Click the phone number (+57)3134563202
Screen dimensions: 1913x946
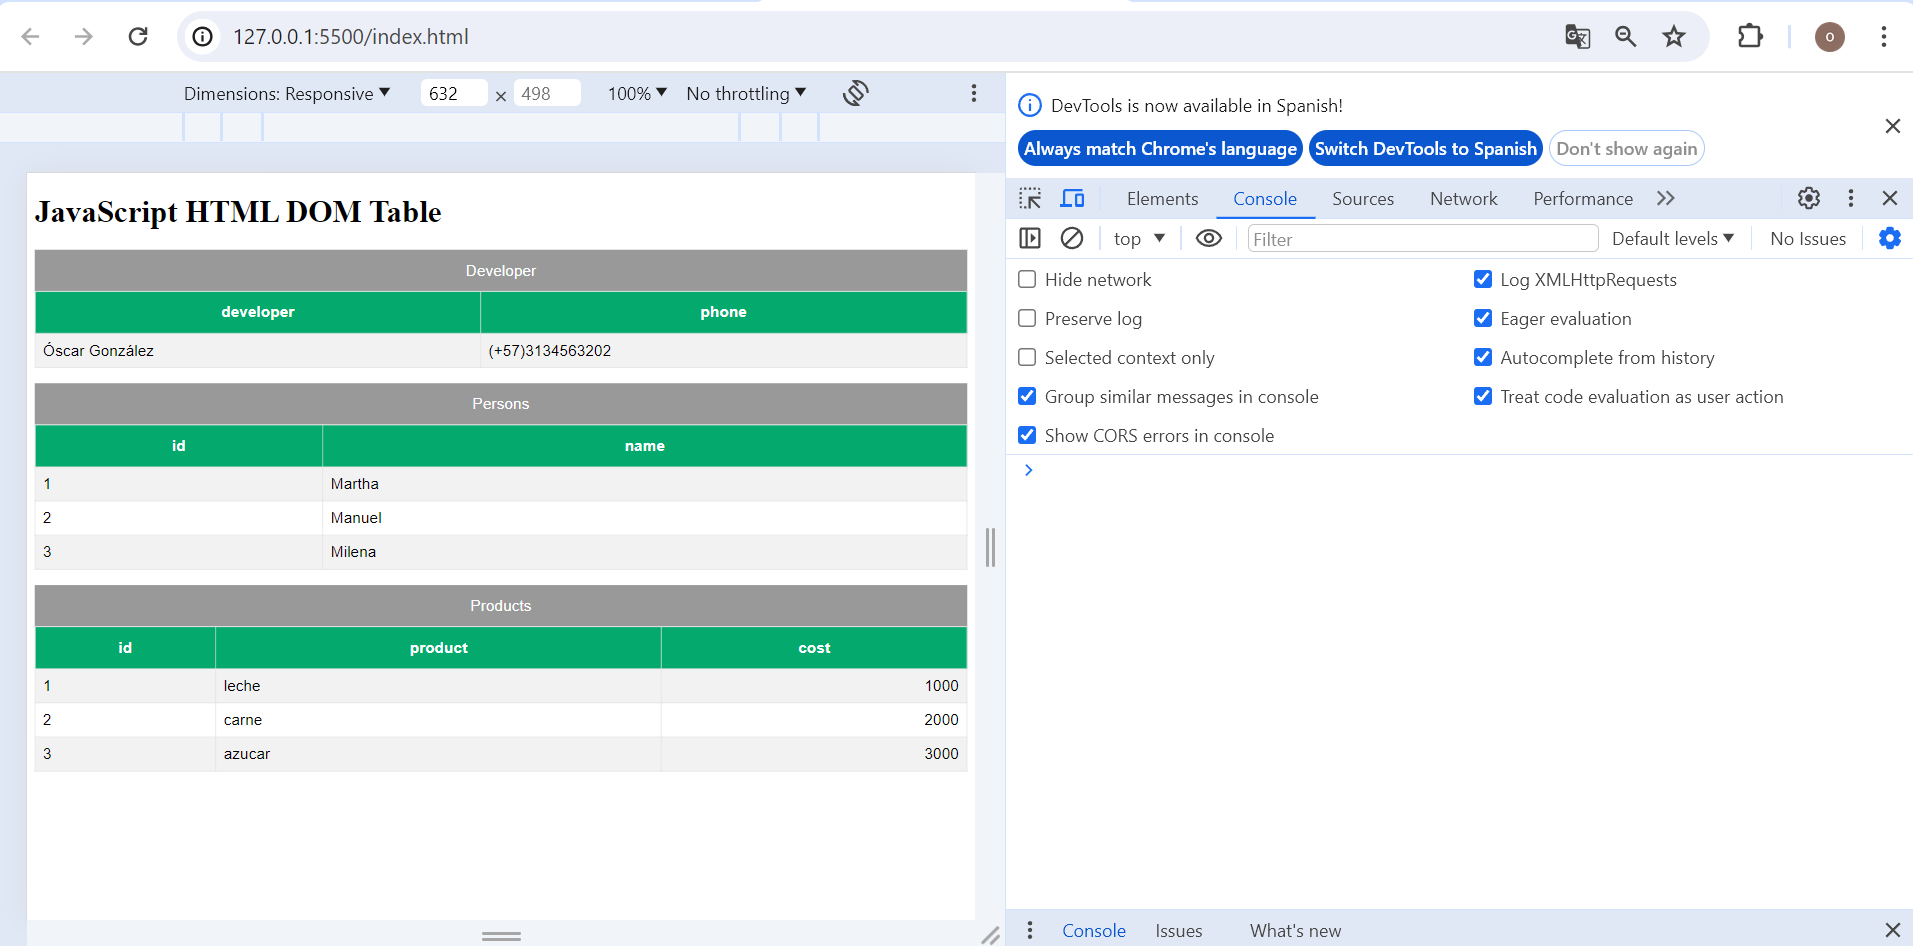click(550, 350)
